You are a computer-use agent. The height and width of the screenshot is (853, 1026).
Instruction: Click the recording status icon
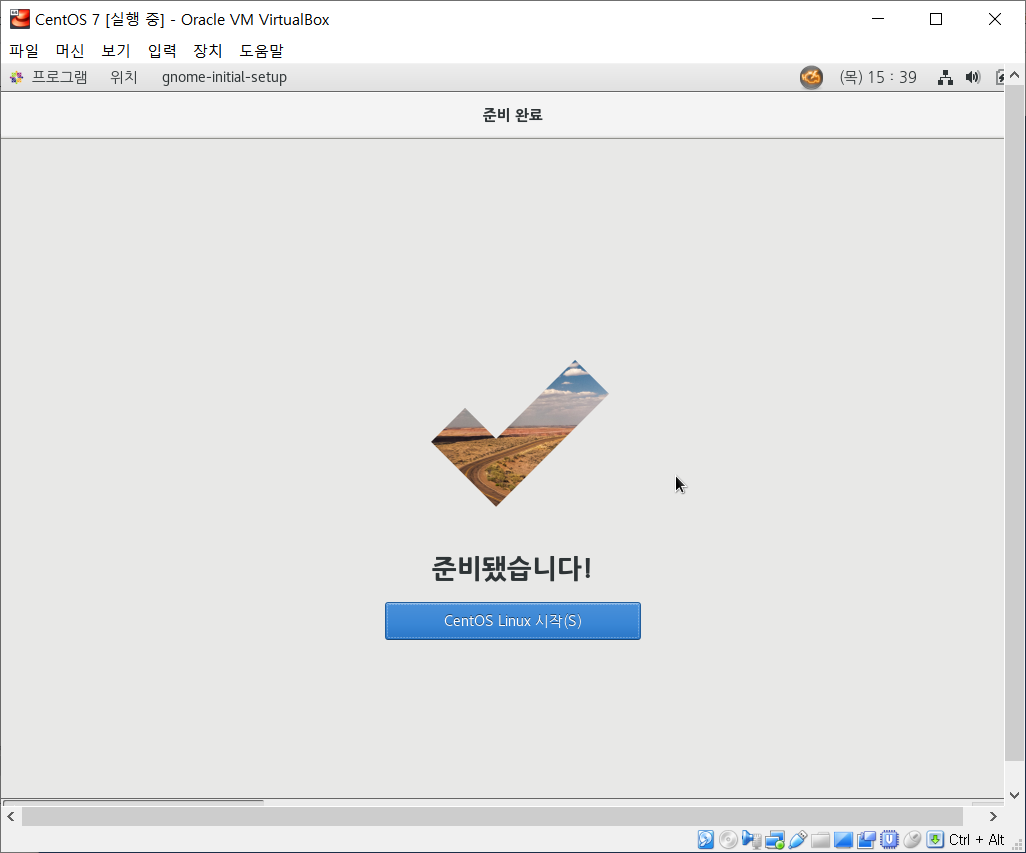(x=866, y=839)
